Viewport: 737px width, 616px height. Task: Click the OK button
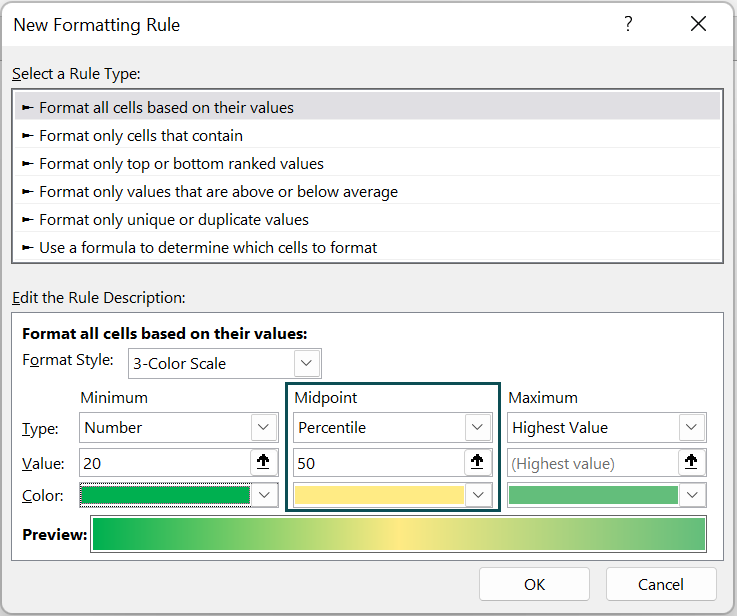534,584
